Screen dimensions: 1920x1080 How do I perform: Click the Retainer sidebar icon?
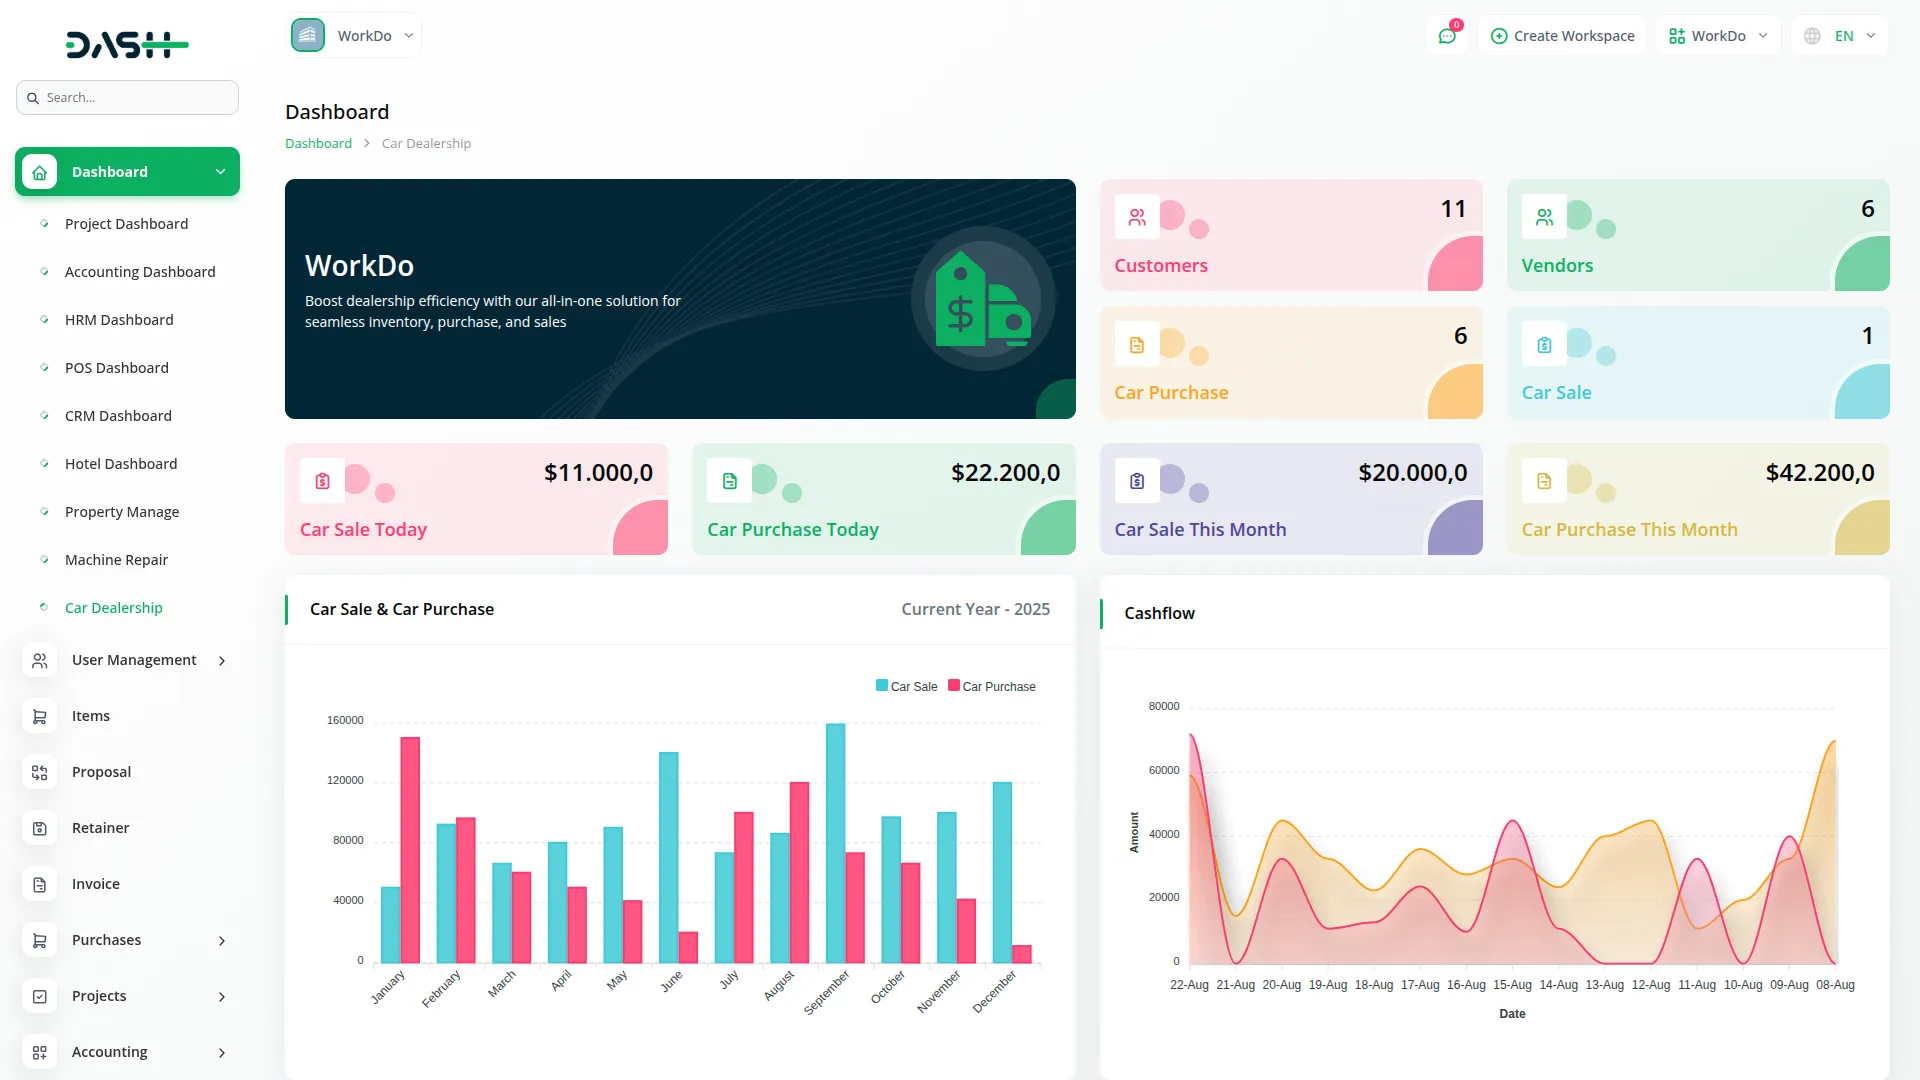(x=39, y=828)
